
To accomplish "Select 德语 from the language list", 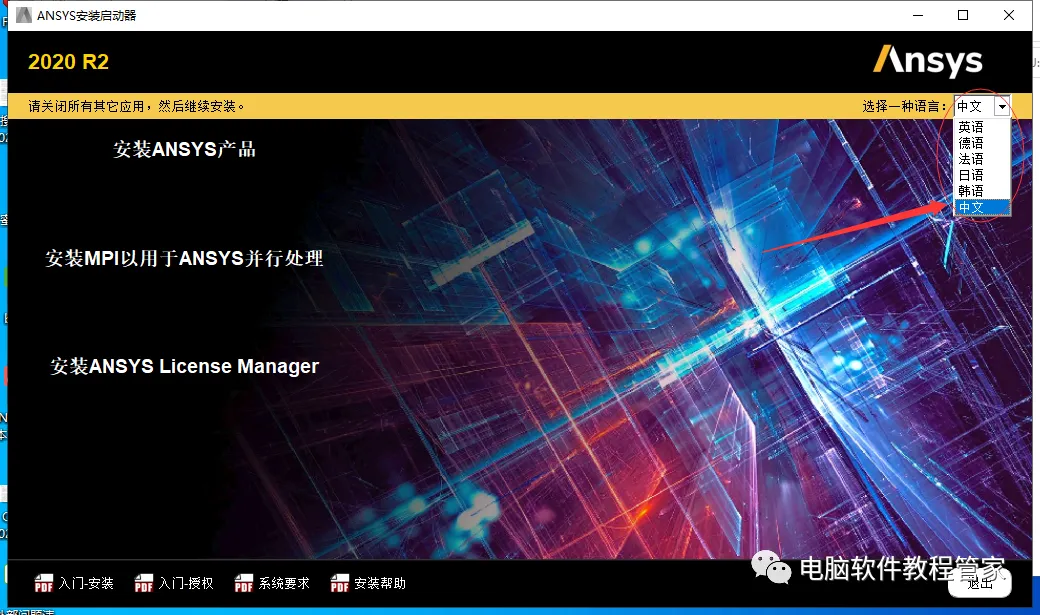I will tap(982, 143).
